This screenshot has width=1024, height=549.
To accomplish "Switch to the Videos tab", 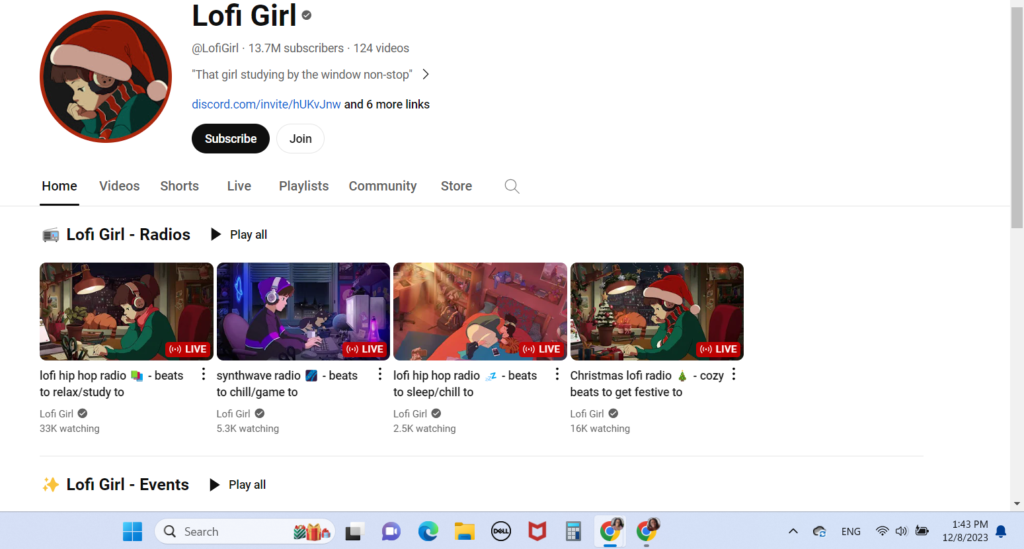I will (120, 186).
